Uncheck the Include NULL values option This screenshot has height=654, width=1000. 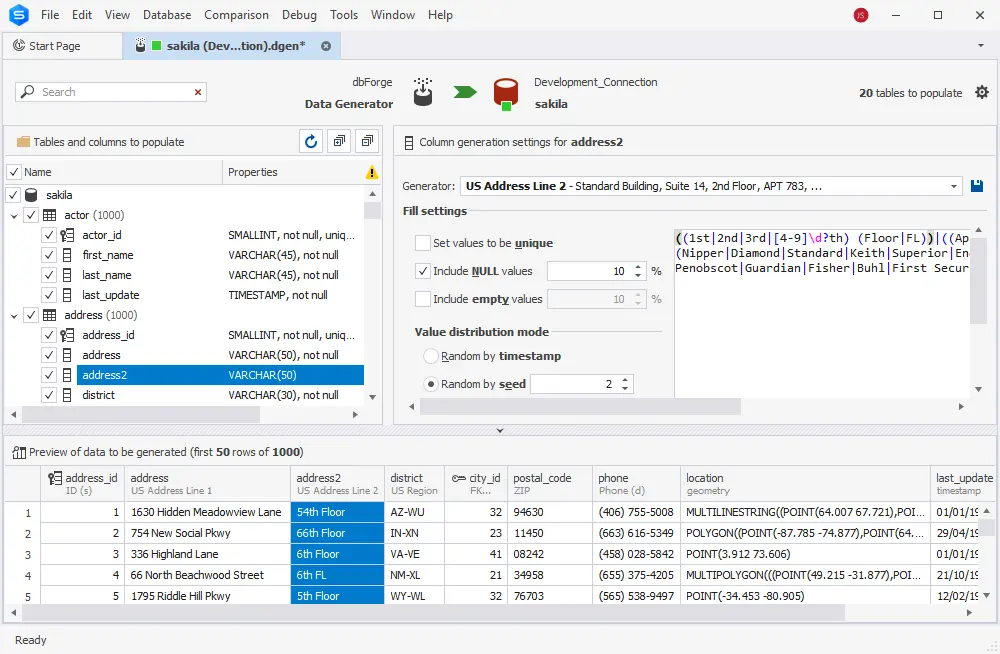423,269
